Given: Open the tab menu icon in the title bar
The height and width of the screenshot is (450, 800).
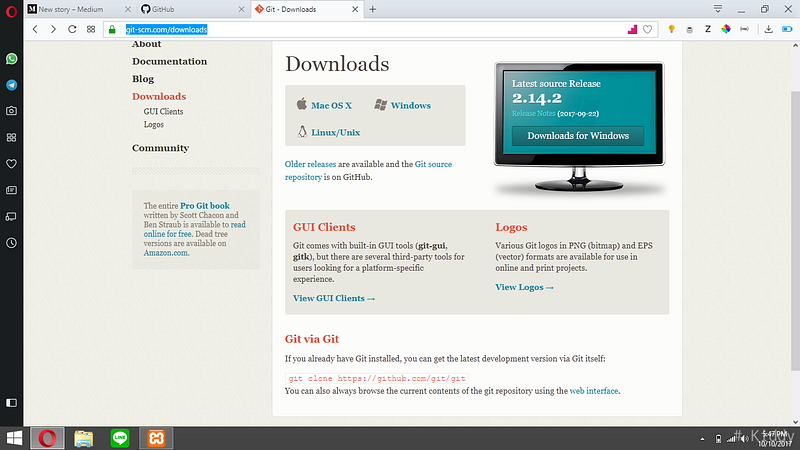Looking at the screenshot, I should click(x=718, y=9).
